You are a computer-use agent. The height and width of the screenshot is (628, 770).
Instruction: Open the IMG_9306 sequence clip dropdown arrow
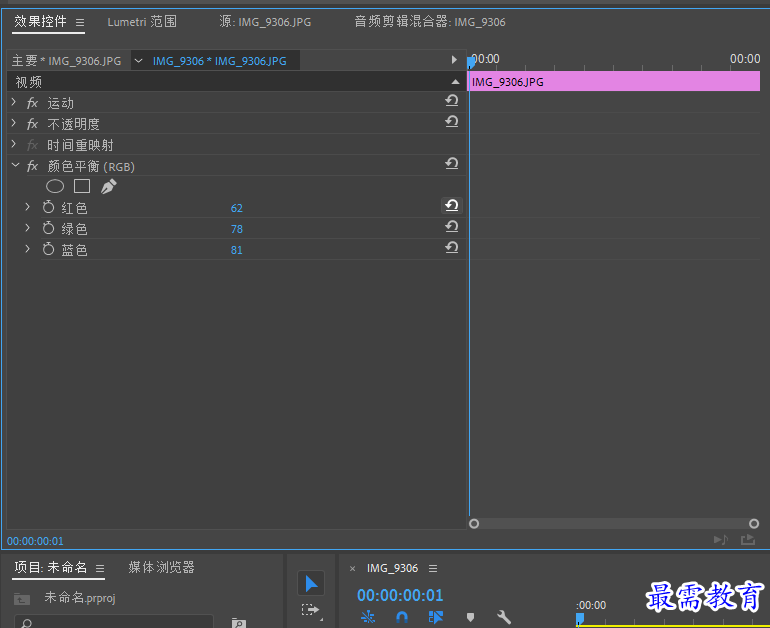pos(138,61)
